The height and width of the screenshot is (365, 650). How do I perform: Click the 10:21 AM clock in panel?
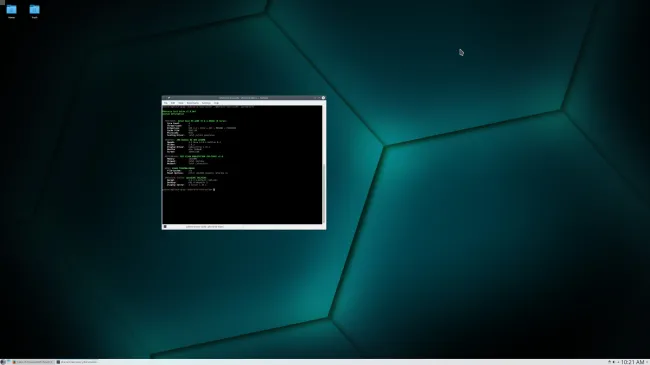pyautogui.click(x=633, y=362)
